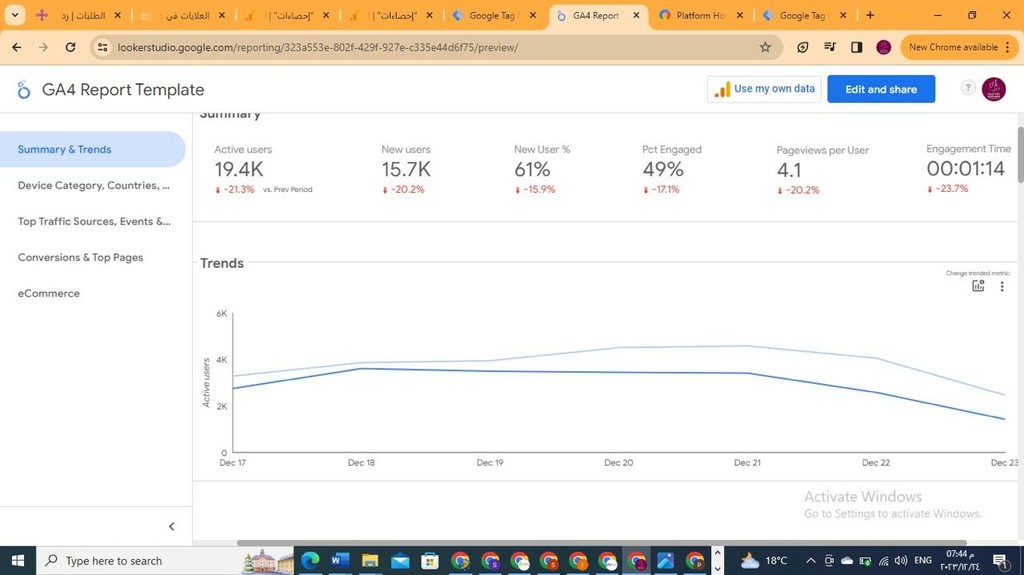Image resolution: width=1024 pixels, height=575 pixels.
Task: Open the Google account avatar in Looker Studio
Action: coord(994,89)
